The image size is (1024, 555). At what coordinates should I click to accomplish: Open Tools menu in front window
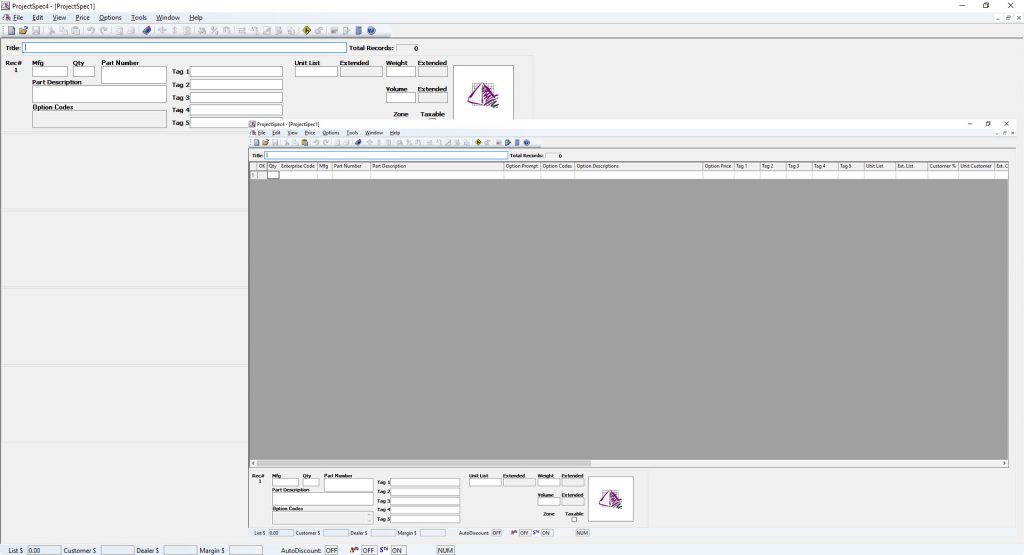pos(352,133)
